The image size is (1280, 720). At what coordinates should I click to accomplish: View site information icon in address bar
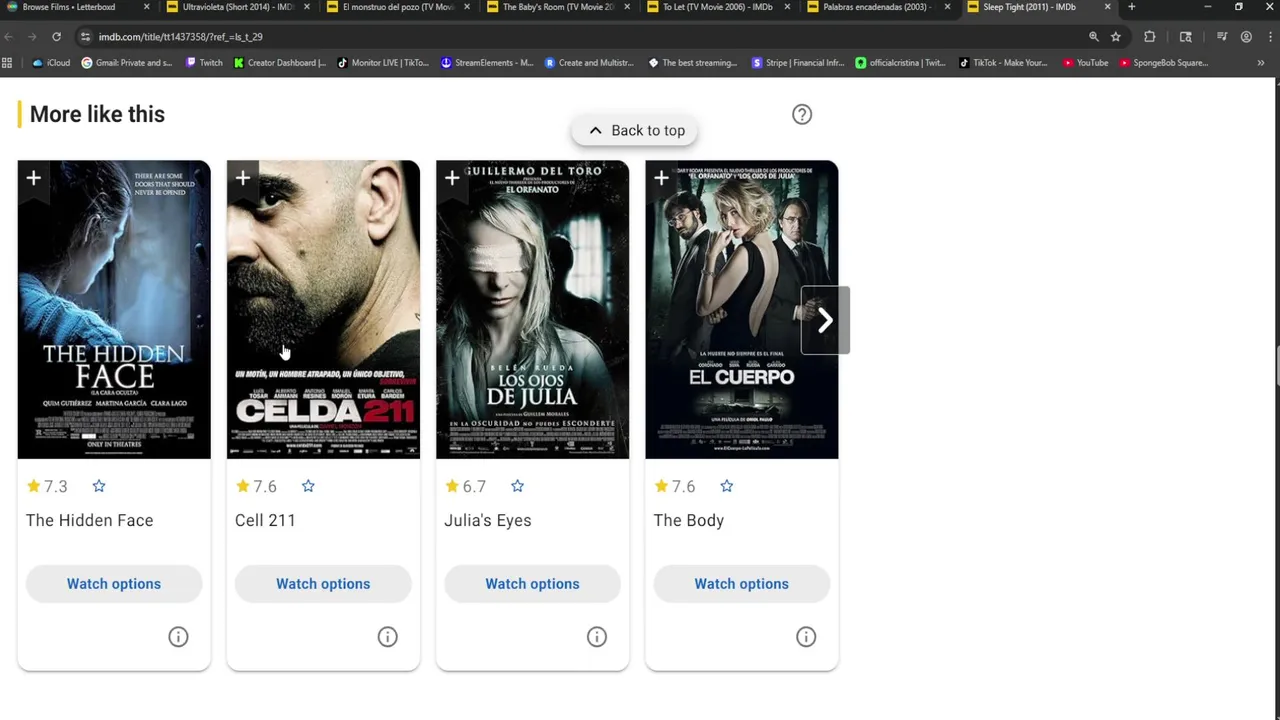pos(85,37)
